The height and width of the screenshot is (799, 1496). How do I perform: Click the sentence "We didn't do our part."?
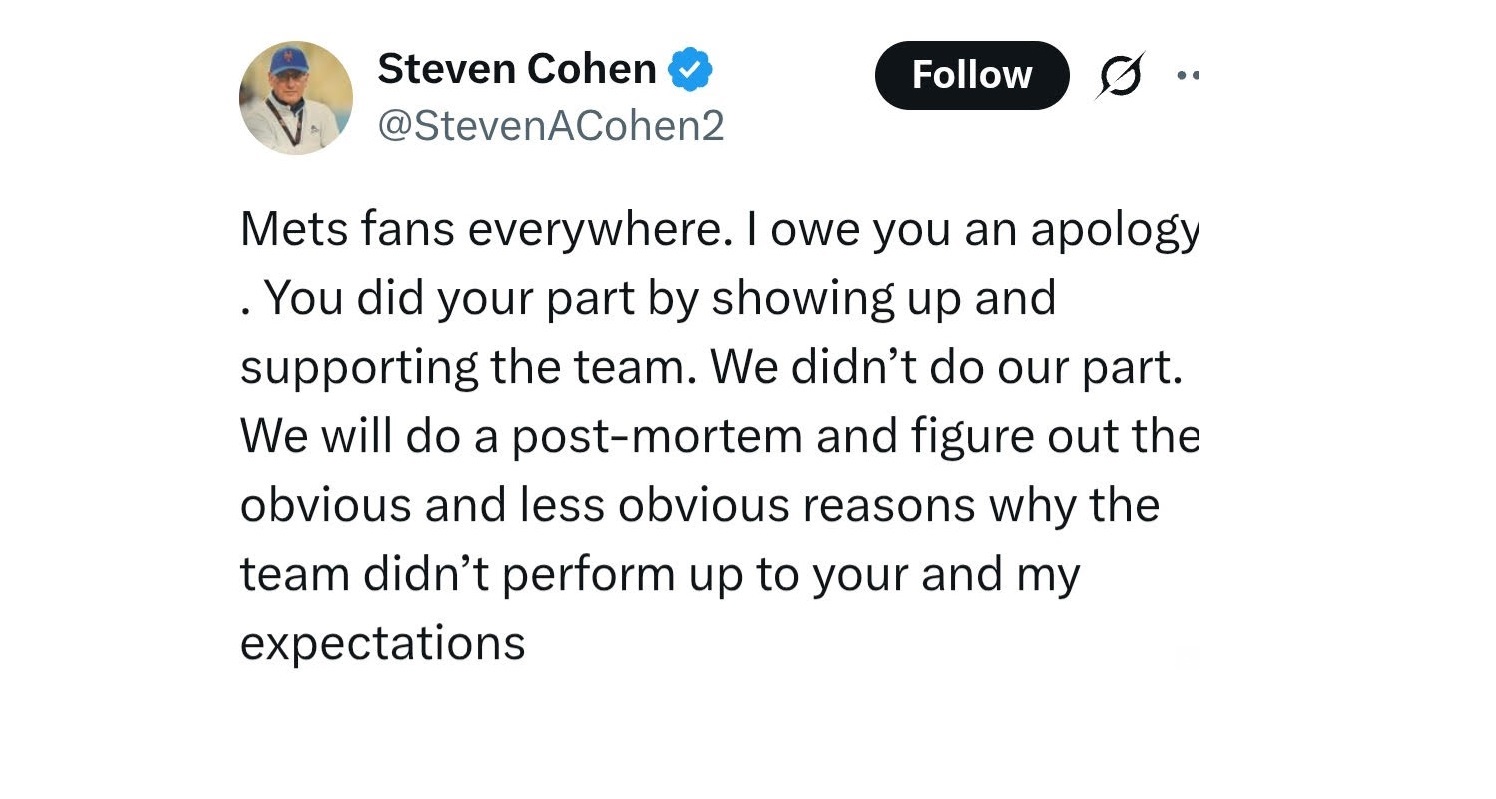946,368
